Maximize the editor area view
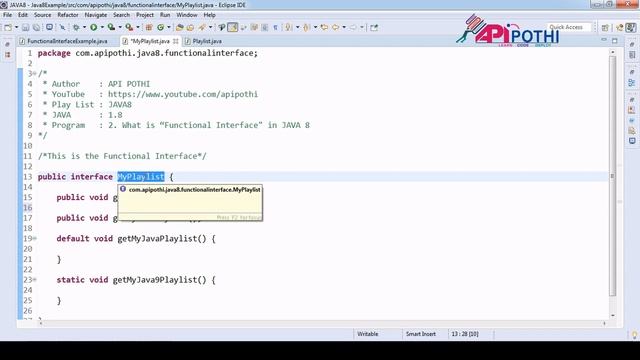 click(615, 40)
